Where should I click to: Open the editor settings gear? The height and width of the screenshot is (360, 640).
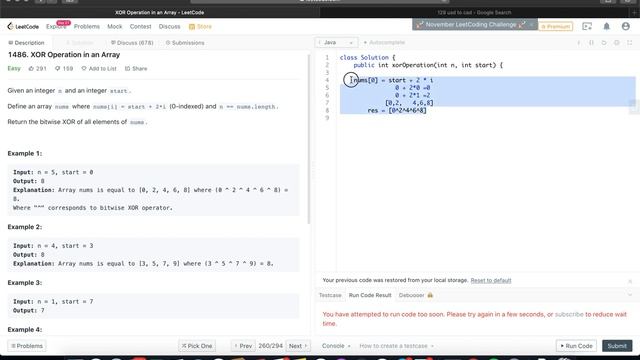pos(617,42)
